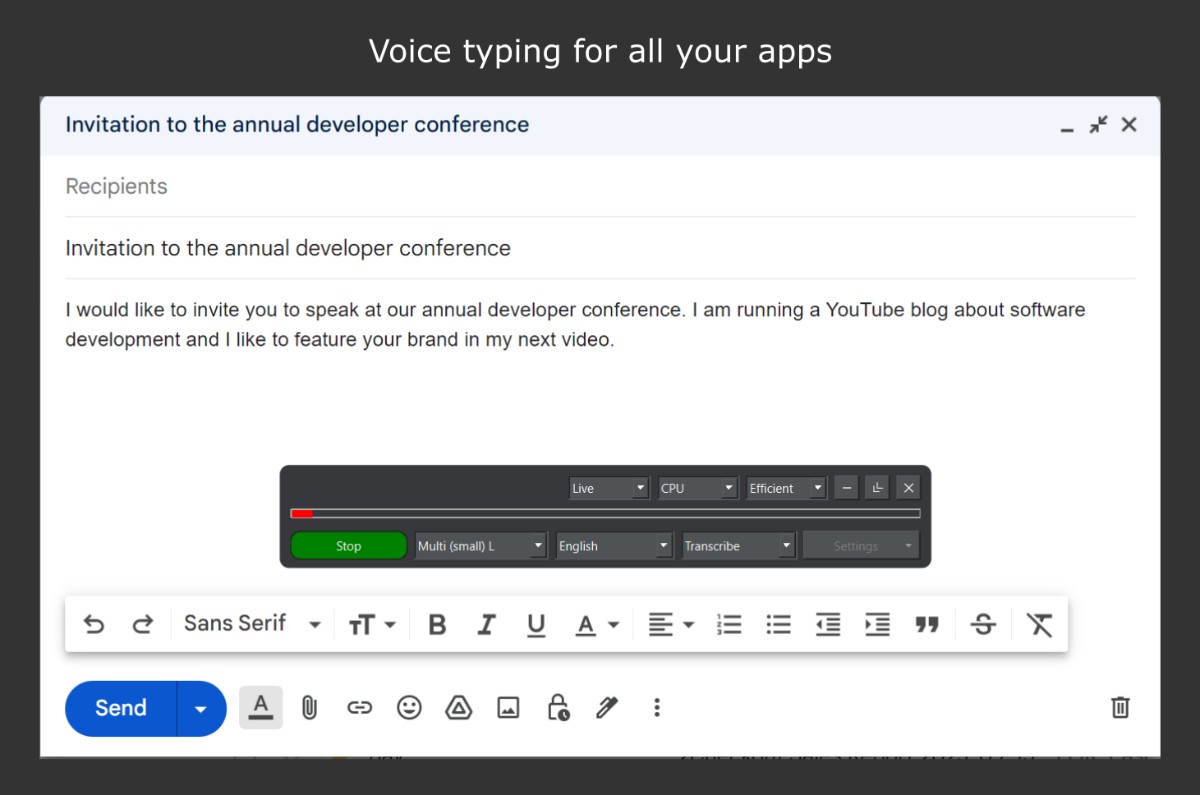Undo the last edit in the compose toolbar
The image size is (1200, 795).
pyautogui.click(x=94, y=625)
